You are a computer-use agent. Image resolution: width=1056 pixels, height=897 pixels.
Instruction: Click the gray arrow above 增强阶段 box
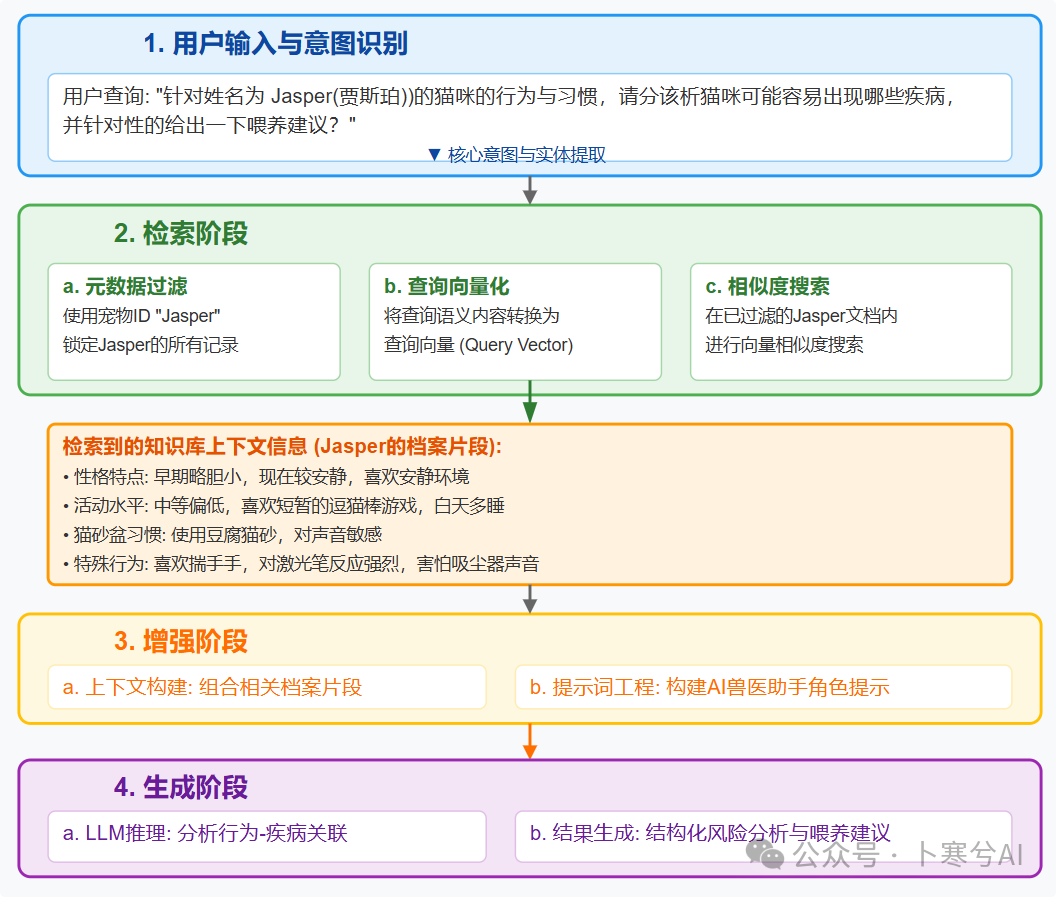pyautogui.click(x=530, y=599)
